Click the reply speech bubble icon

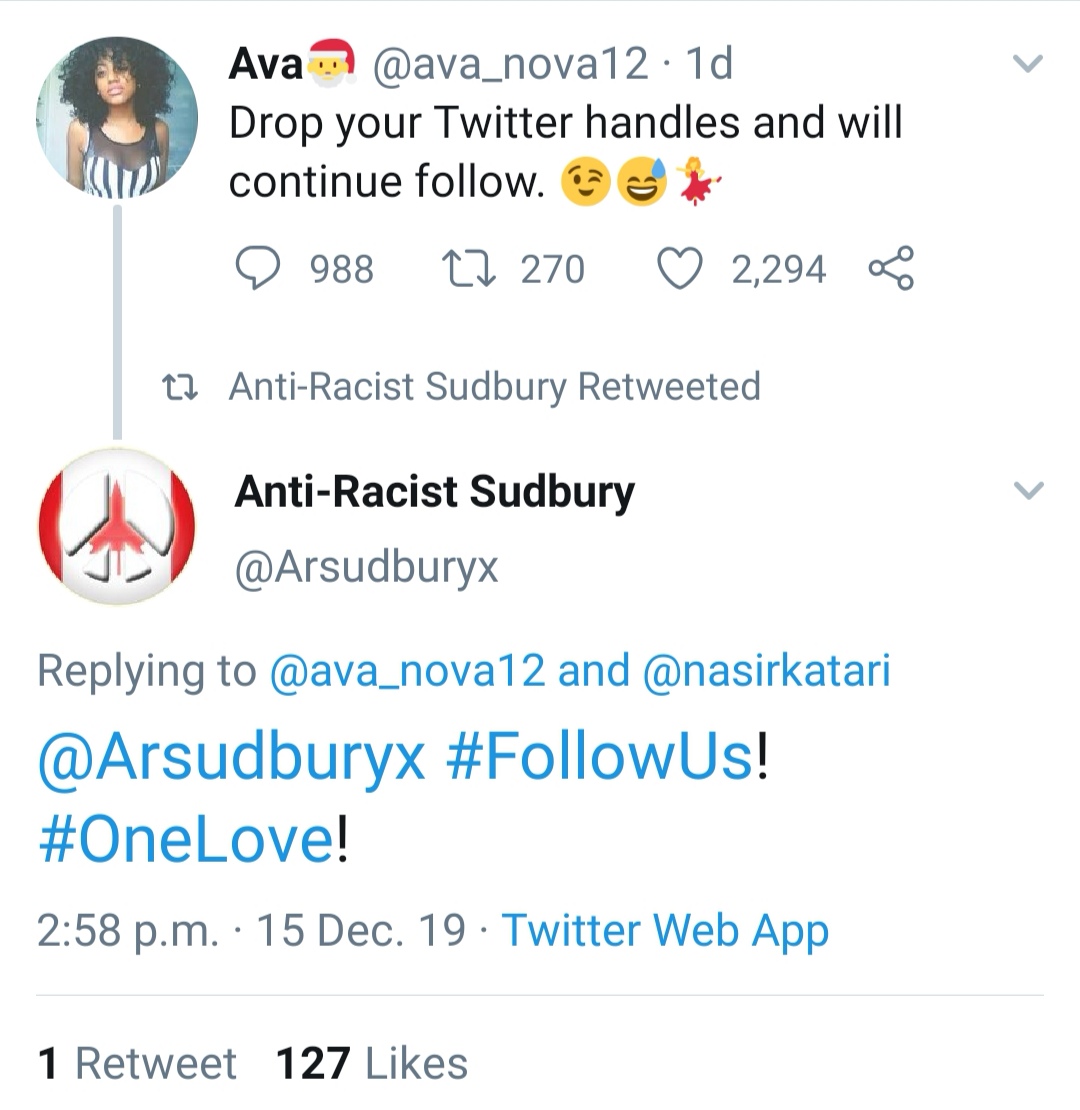[x=259, y=269]
